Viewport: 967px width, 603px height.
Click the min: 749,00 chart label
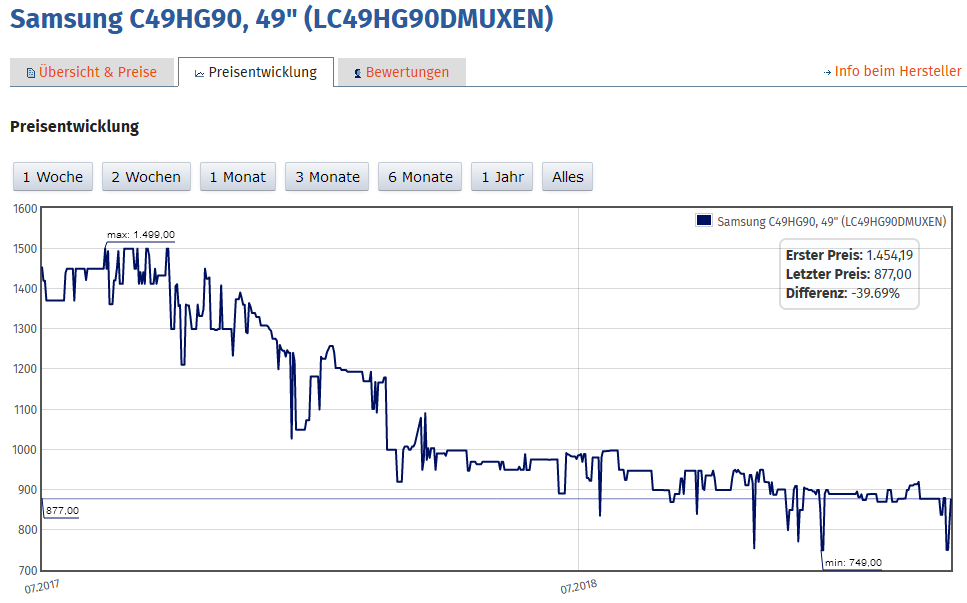(x=854, y=562)
